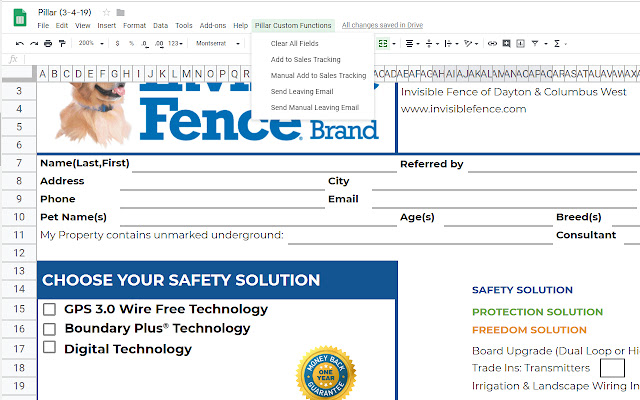Choose Manual Add to Sales Tracking
This screenshot has width=640, height=400.
click(318, 76)
